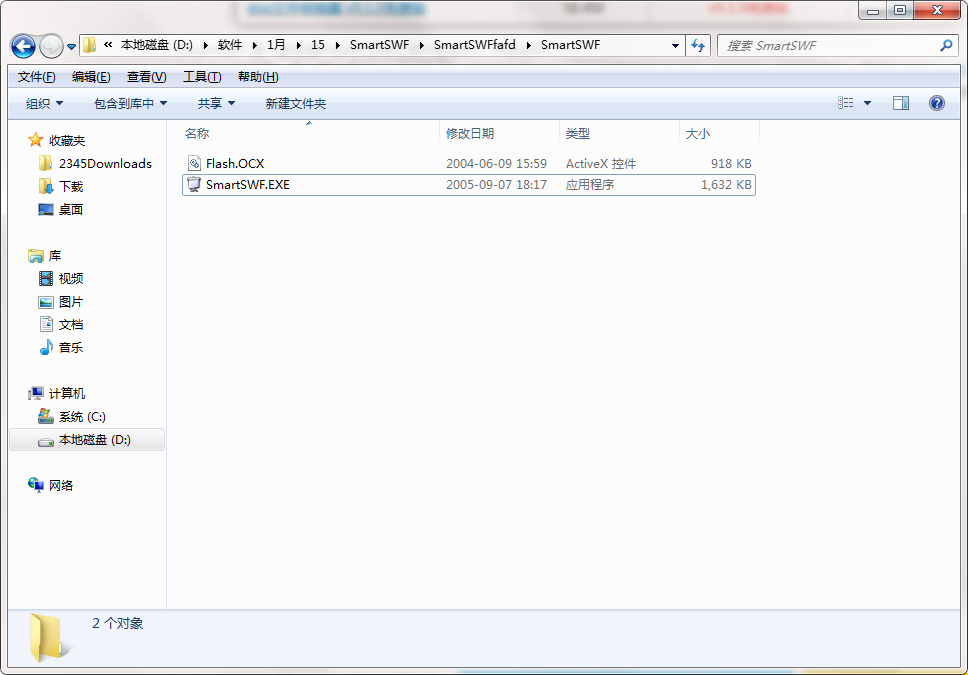Open the 工具(T) menu
The height and width of the screenshot is (675, 968).
201,77
